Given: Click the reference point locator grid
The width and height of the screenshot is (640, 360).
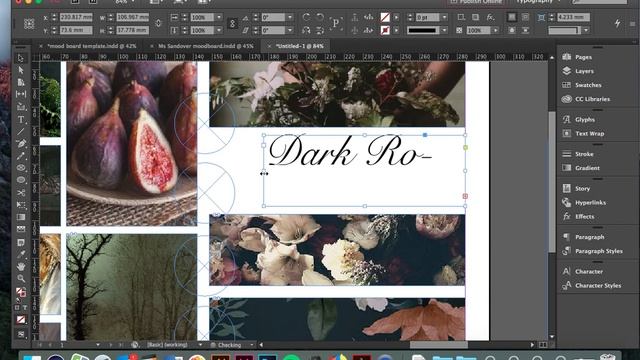Looking at the screenshot, I should point(29,24).
